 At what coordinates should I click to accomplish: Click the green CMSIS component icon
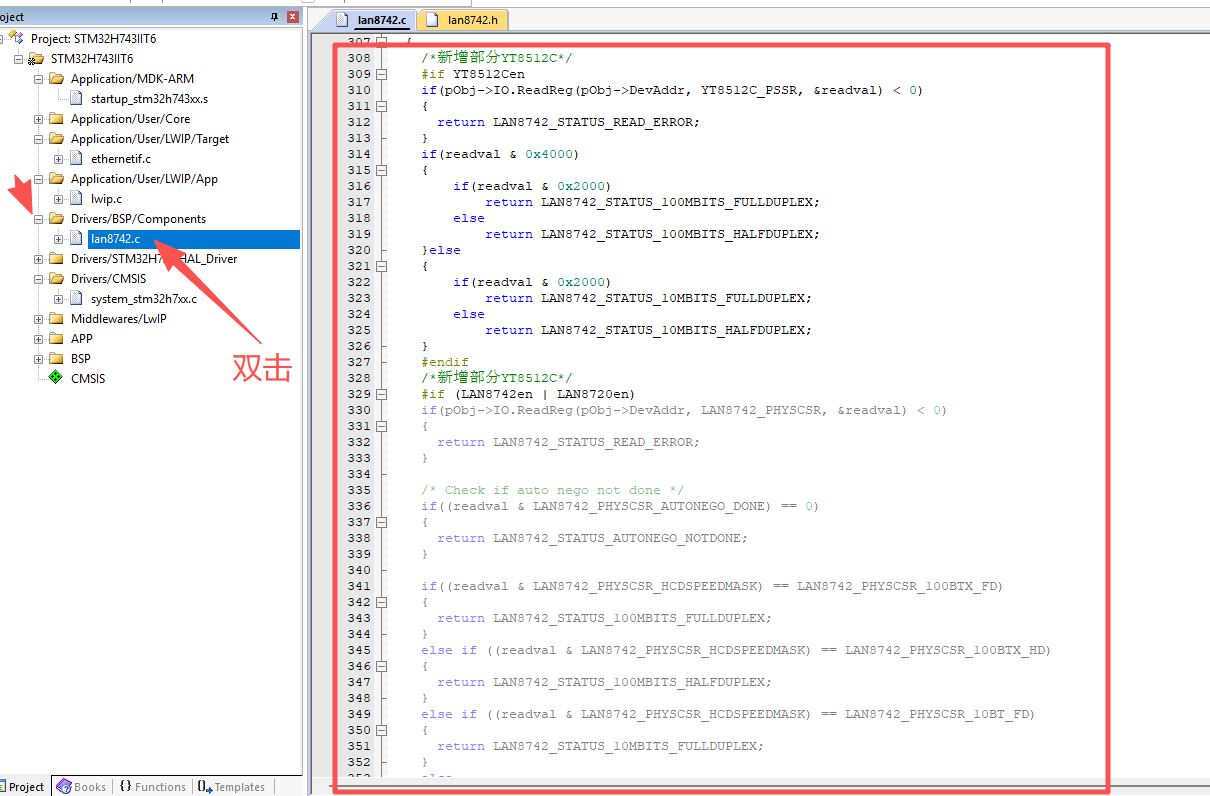pyautogui.click(x=56, y=378)
